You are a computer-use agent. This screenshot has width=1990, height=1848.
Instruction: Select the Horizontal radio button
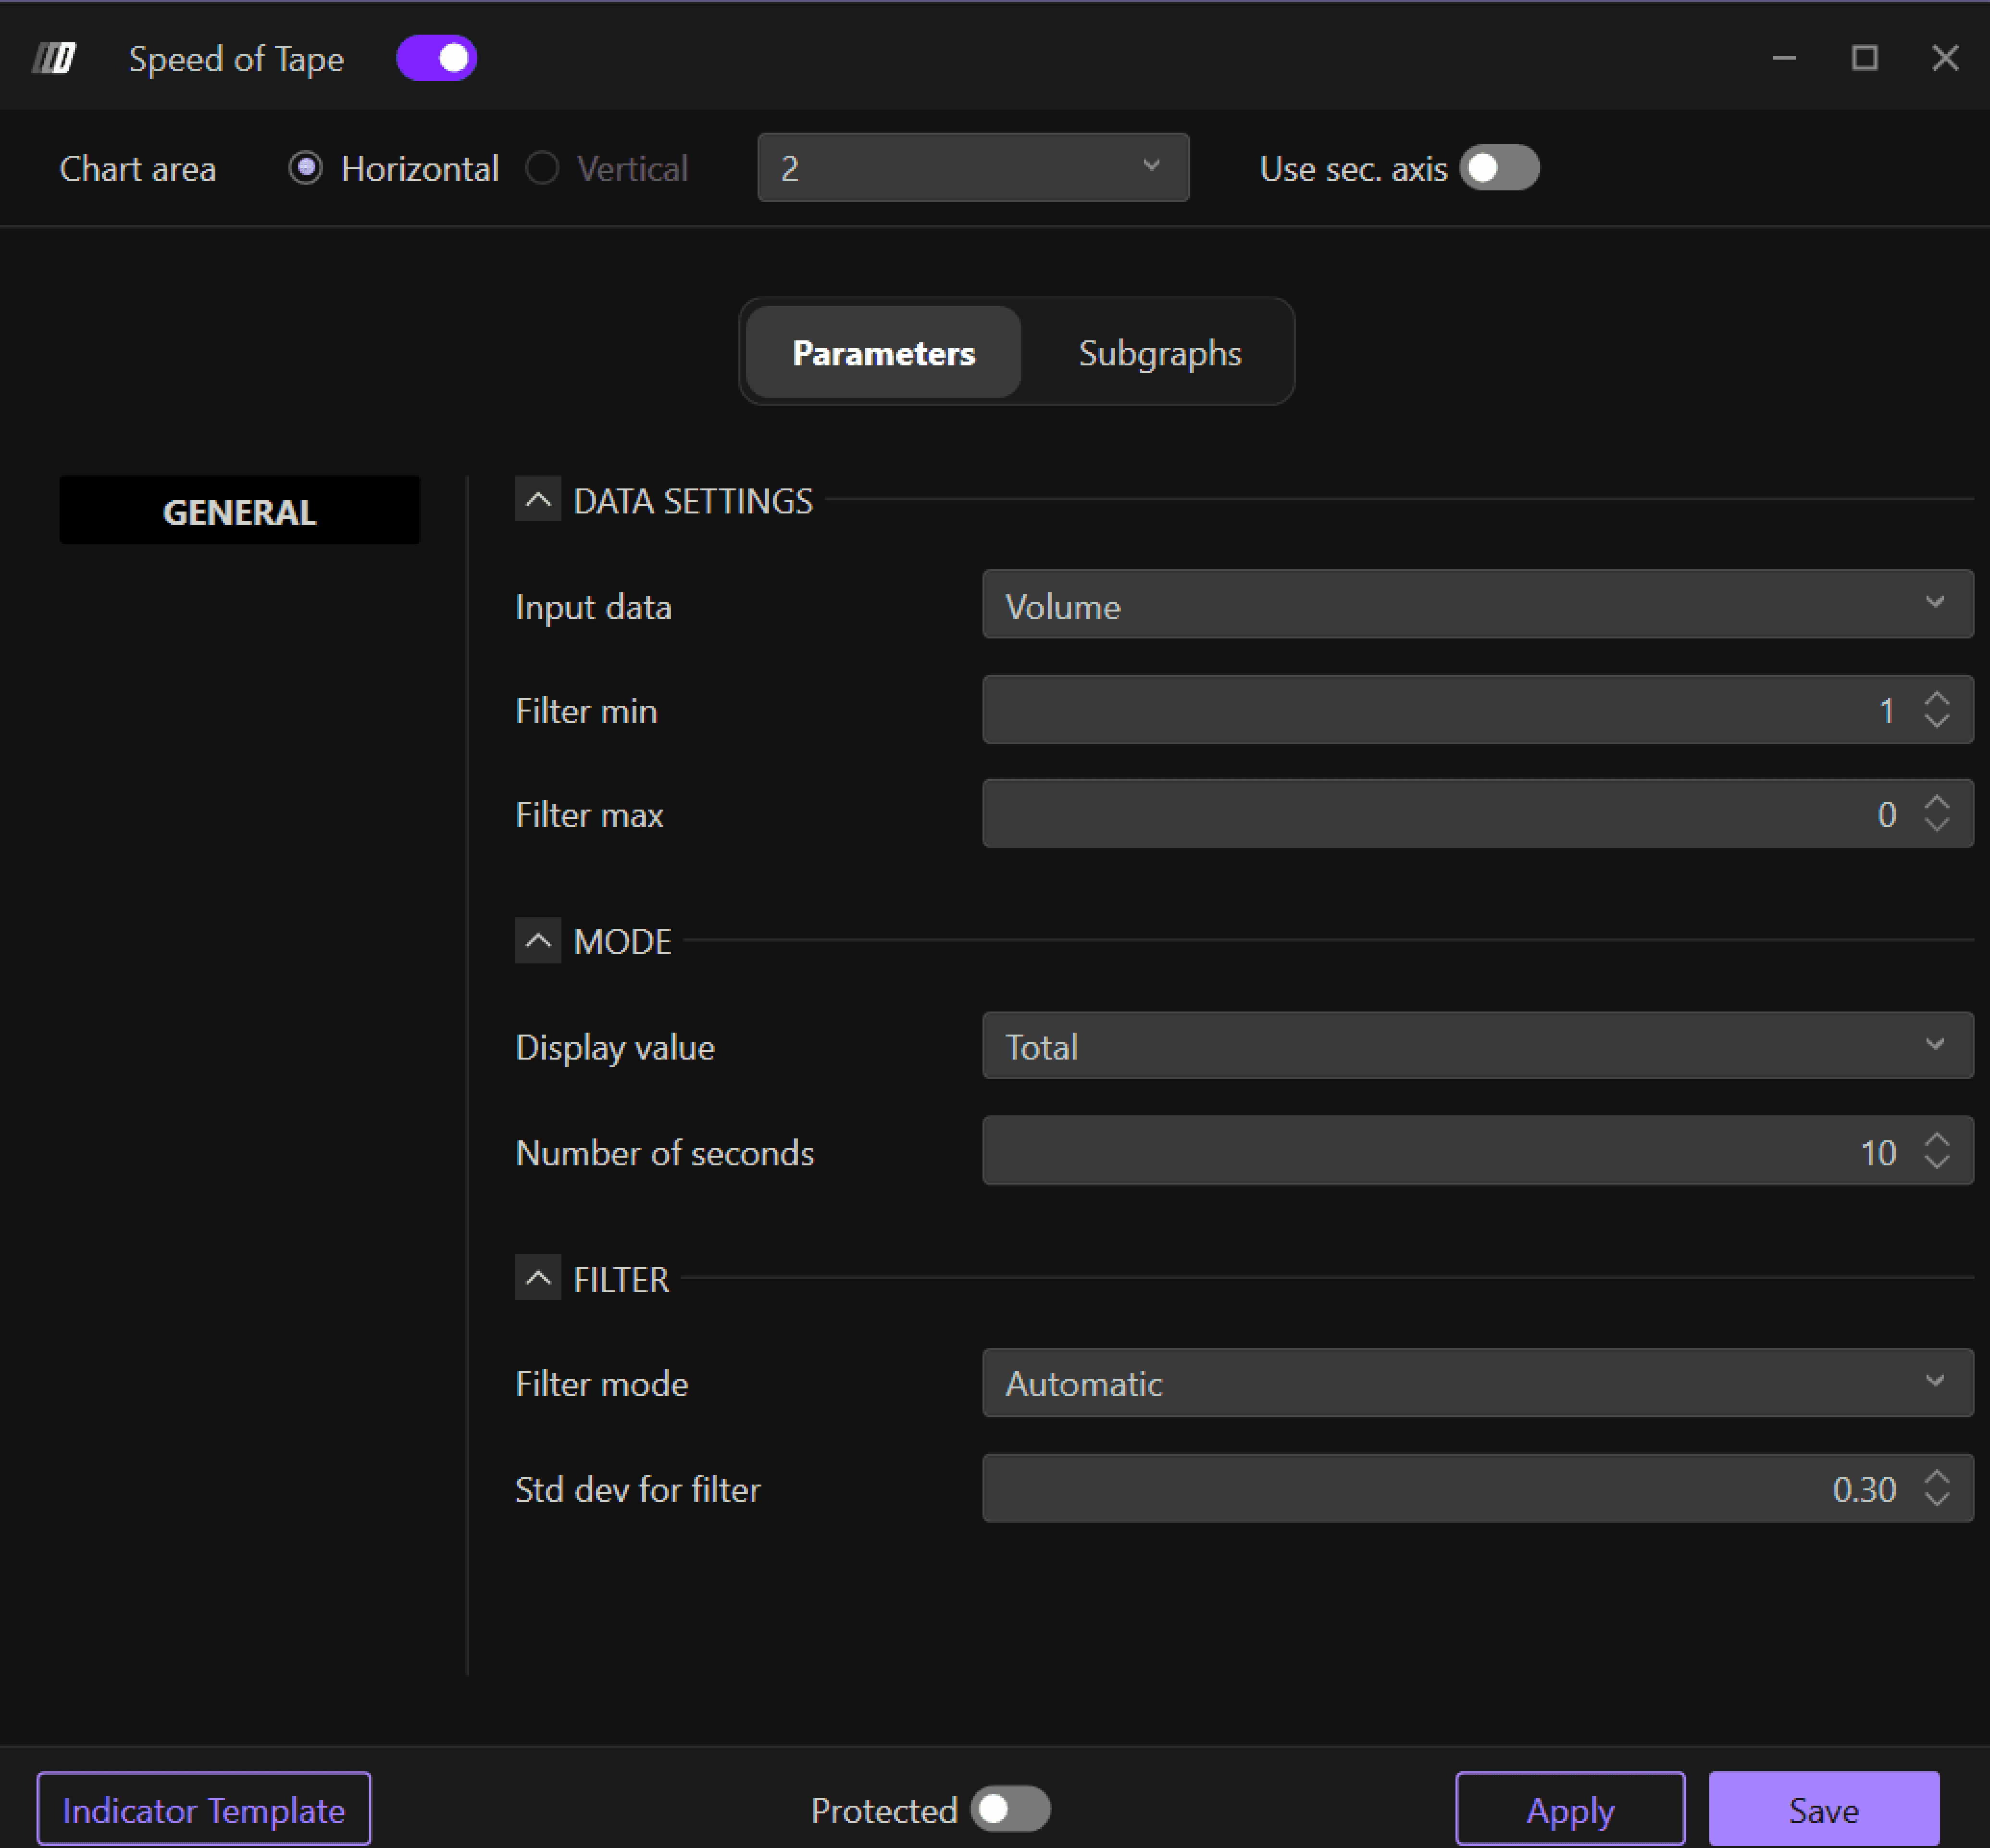(305, 168)
